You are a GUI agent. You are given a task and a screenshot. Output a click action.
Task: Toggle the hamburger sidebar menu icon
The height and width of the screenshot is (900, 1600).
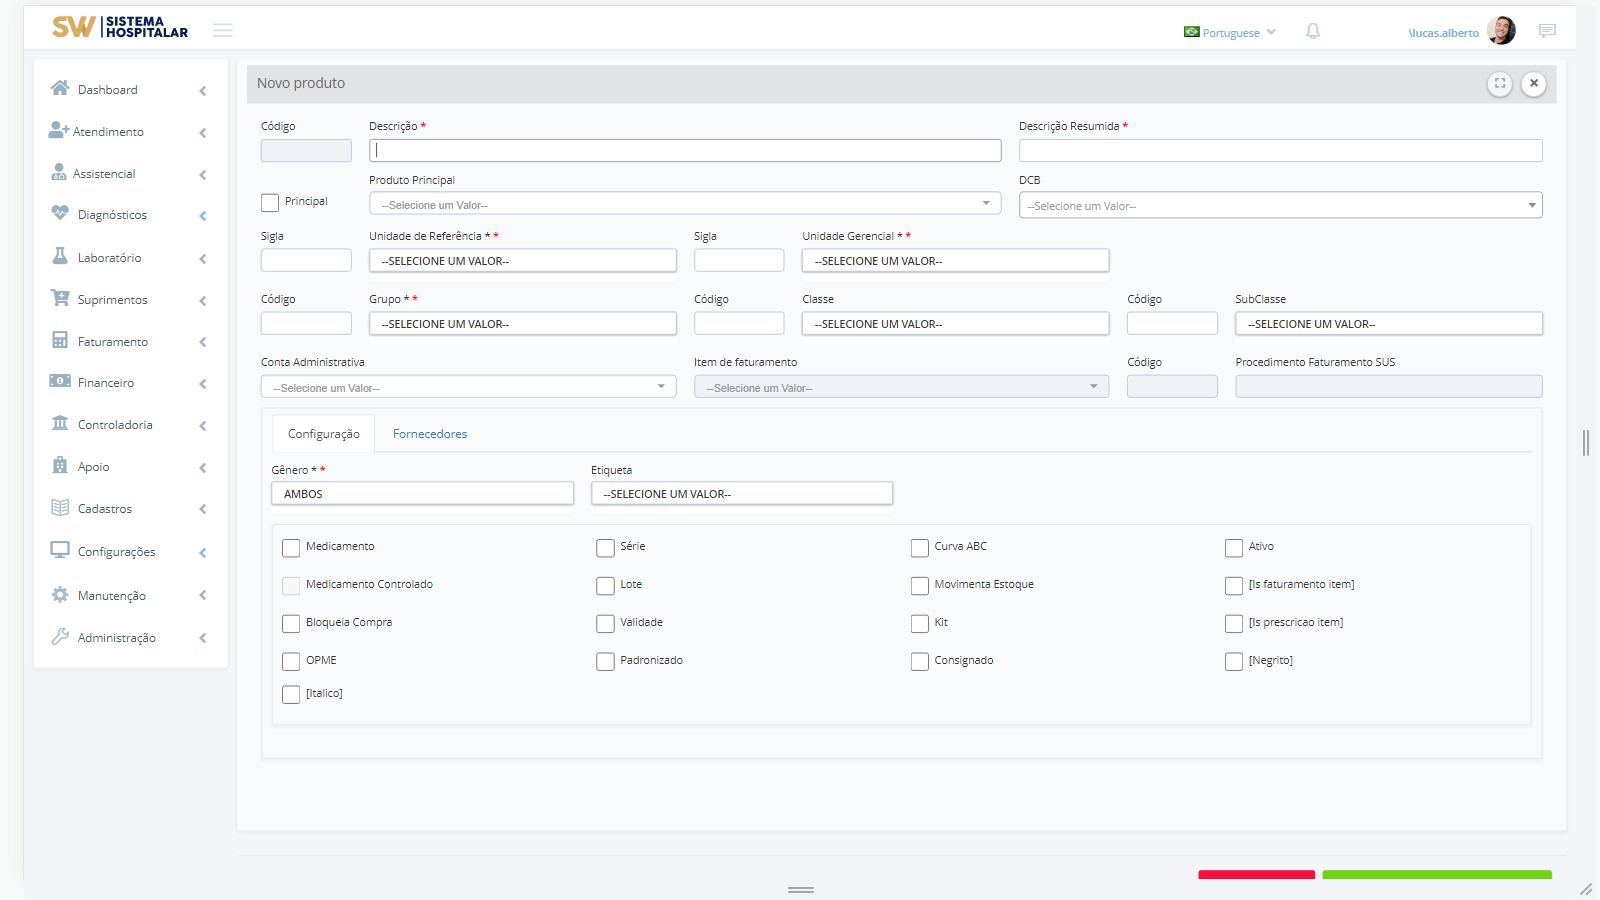tap(223, 31)
